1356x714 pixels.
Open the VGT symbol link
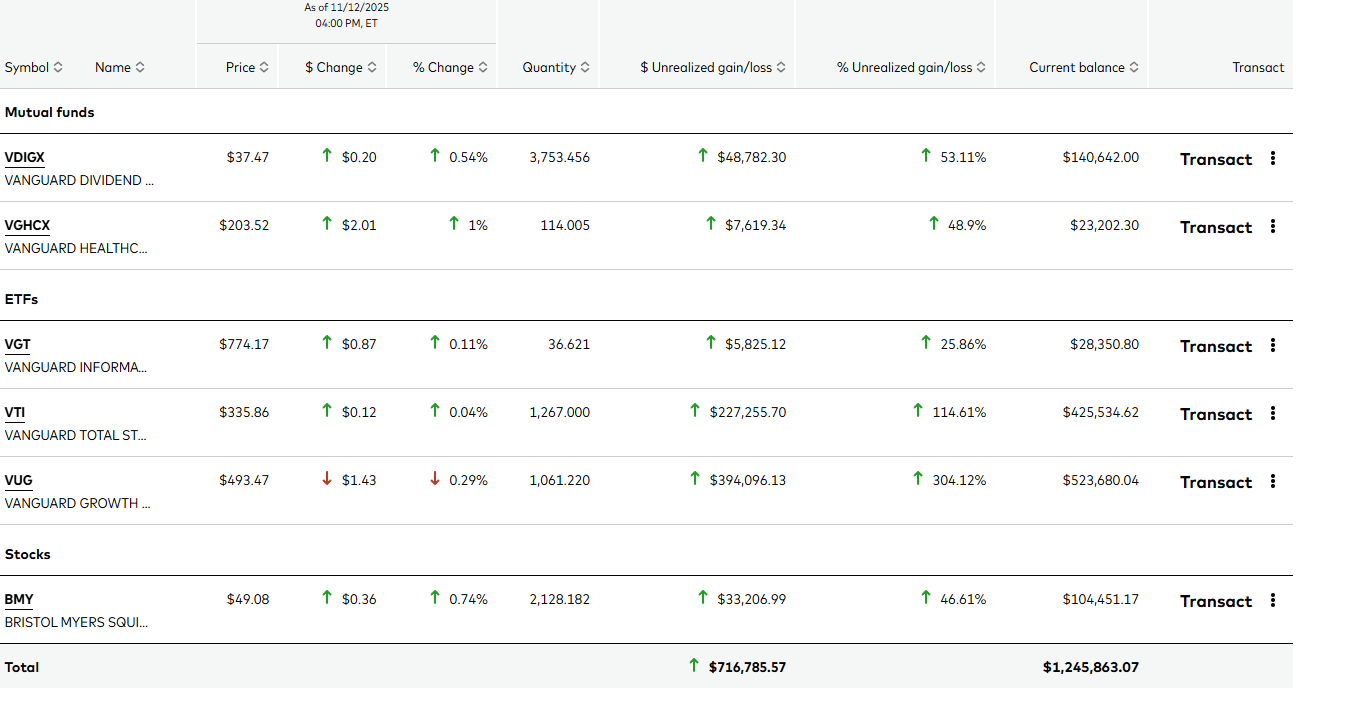[x=18, y=344]
